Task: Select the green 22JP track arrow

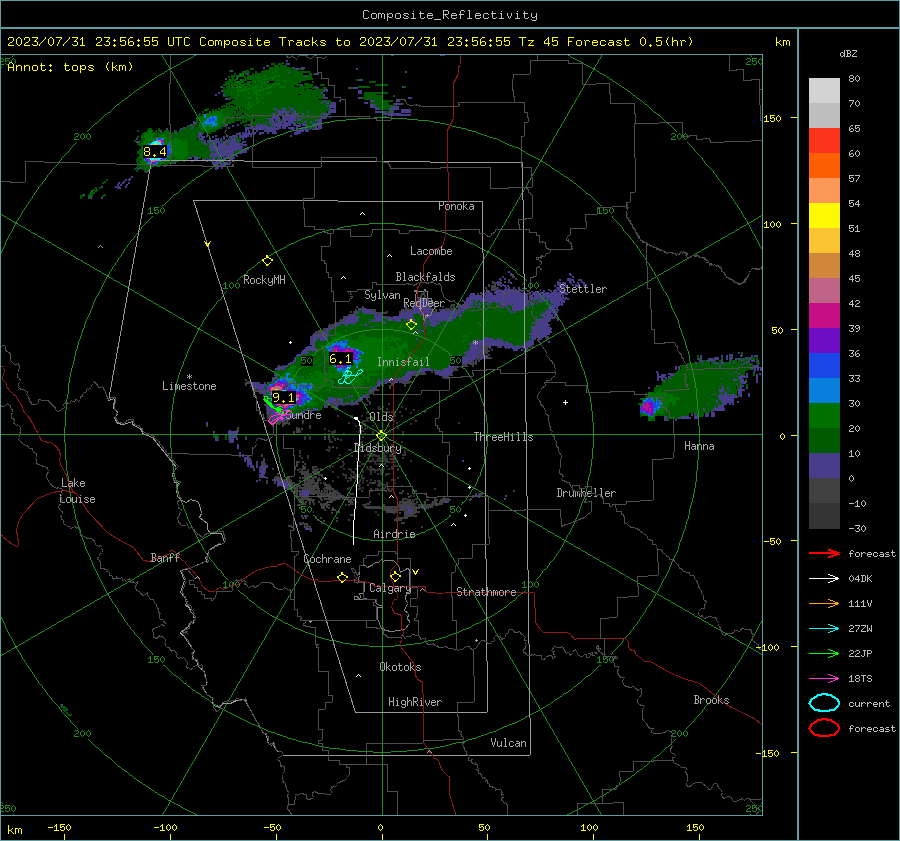Action: [x=824, y=653]
